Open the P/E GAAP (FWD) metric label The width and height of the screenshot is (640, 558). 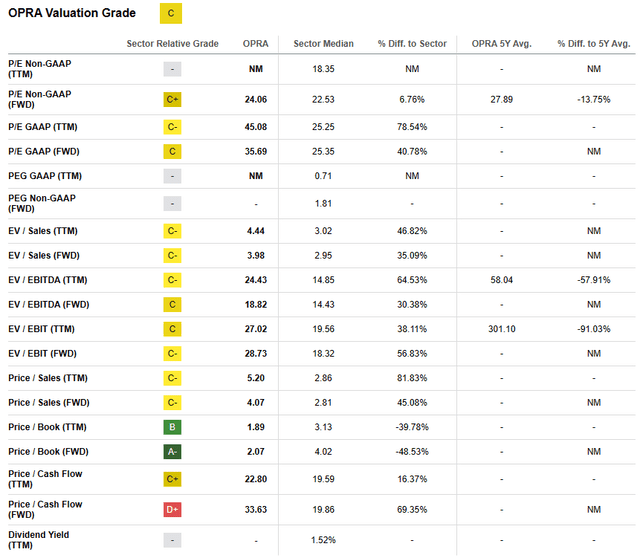[44, 151]
